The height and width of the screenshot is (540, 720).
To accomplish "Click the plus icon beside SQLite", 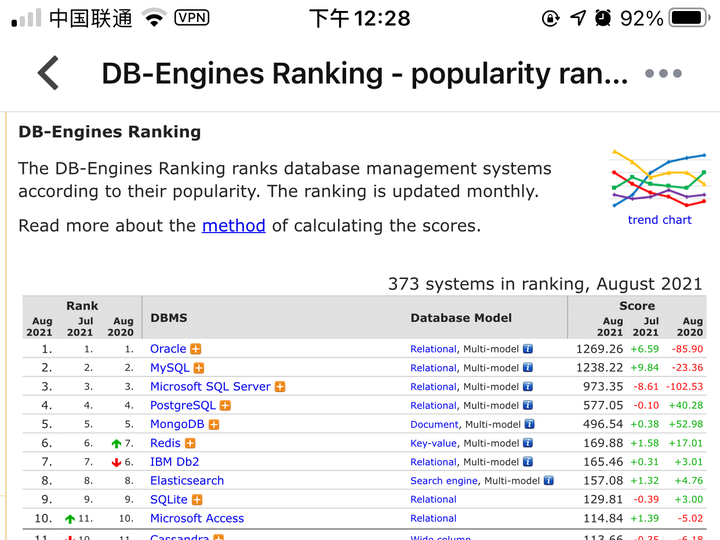I will tap(197, 500).
